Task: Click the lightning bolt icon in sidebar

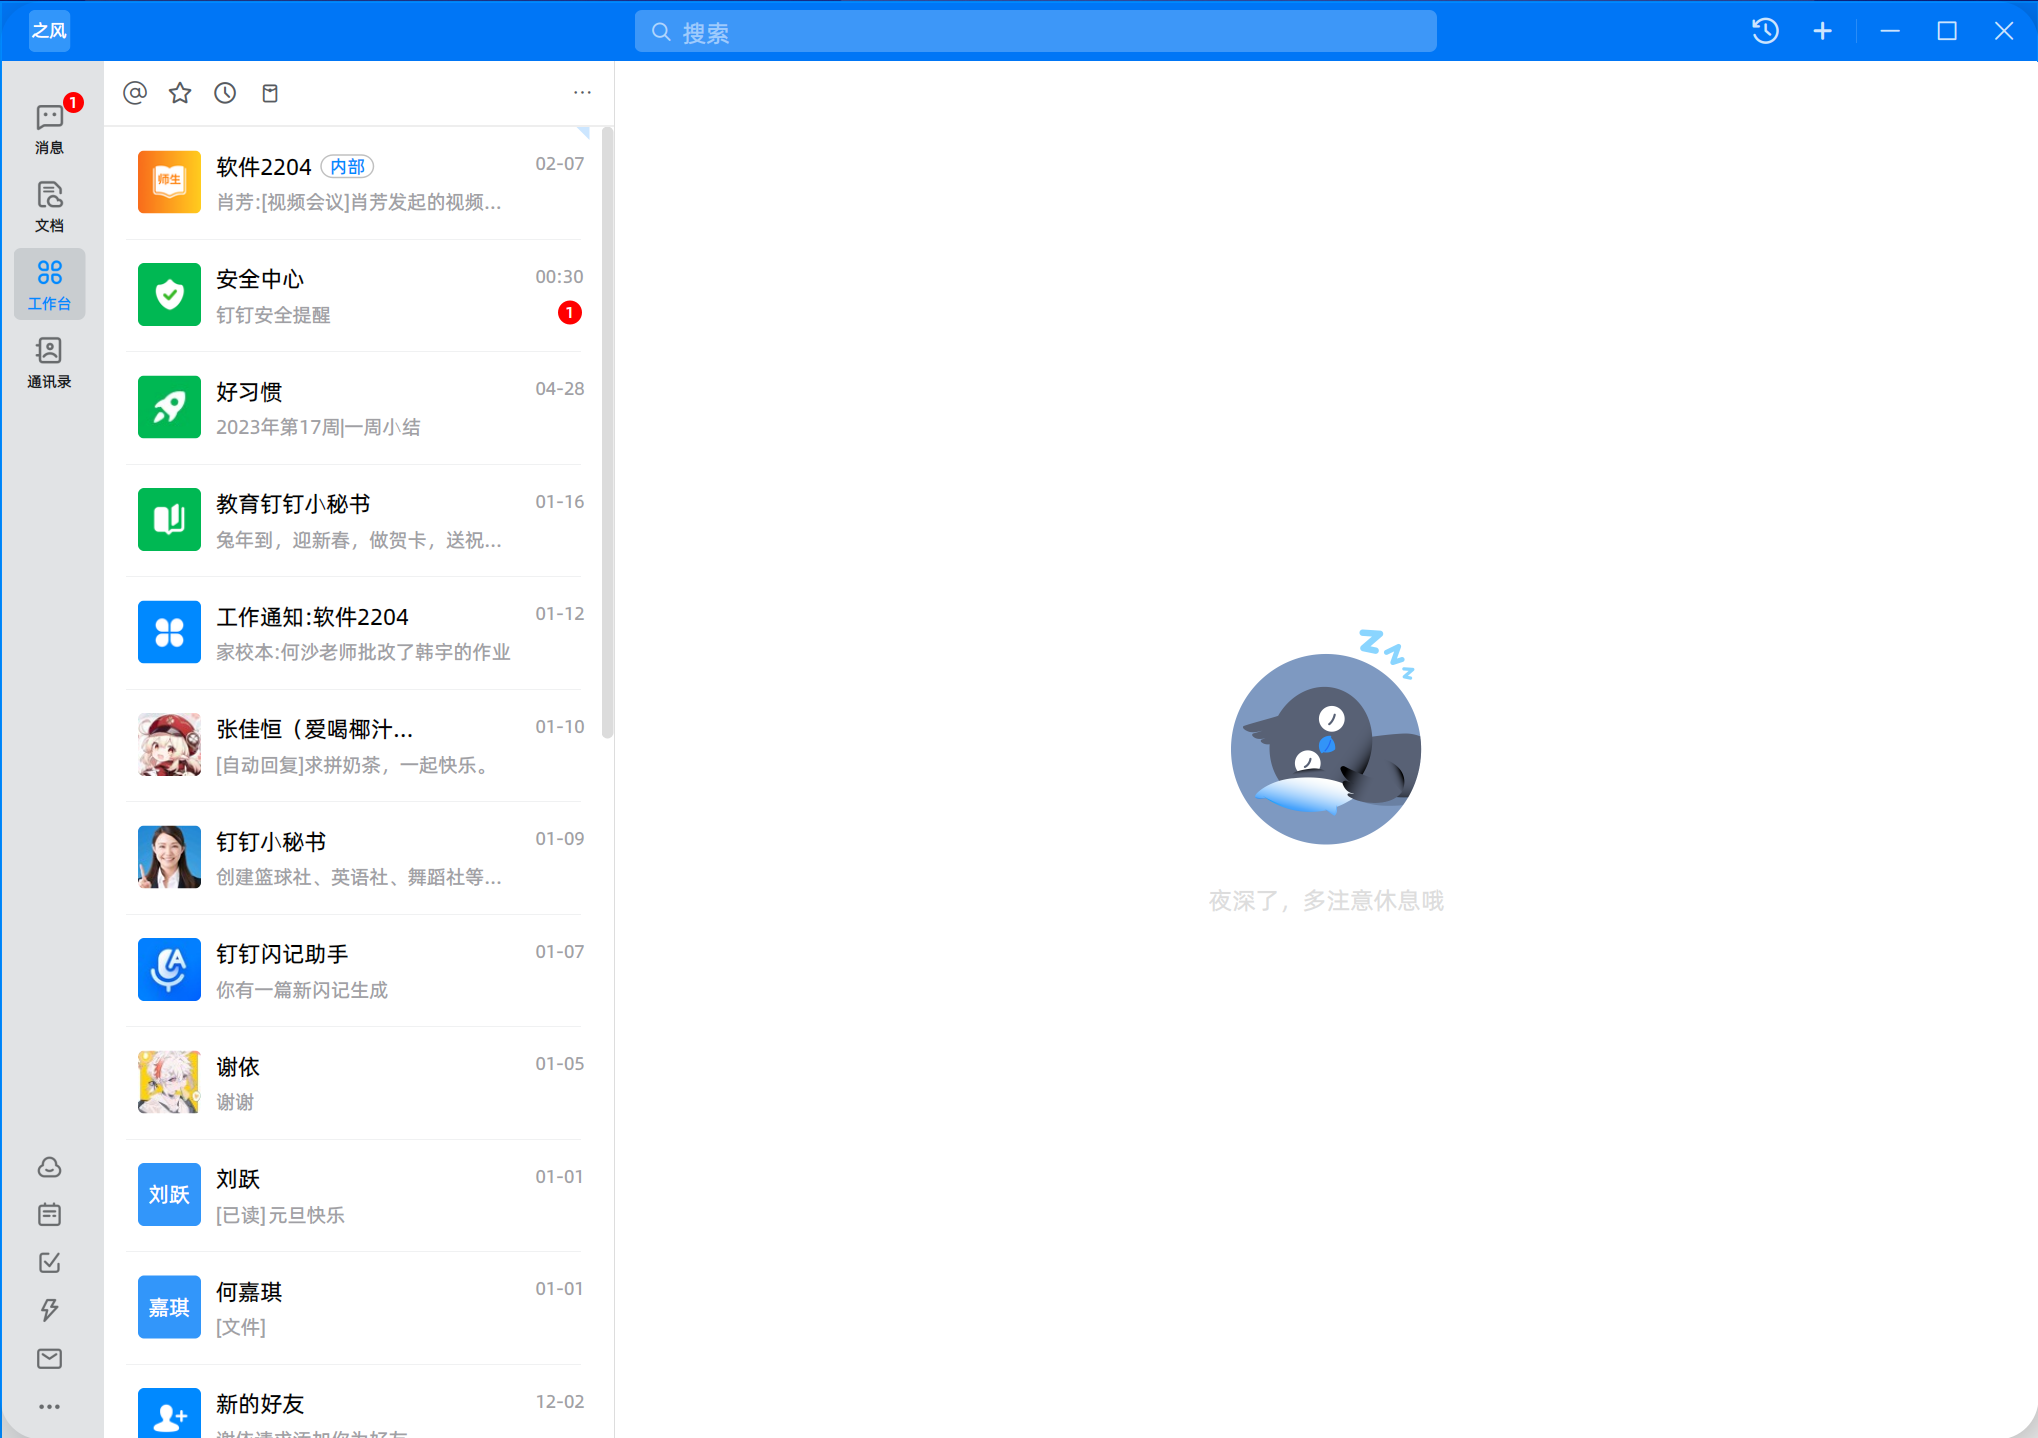Action: tap(49, 1310)
